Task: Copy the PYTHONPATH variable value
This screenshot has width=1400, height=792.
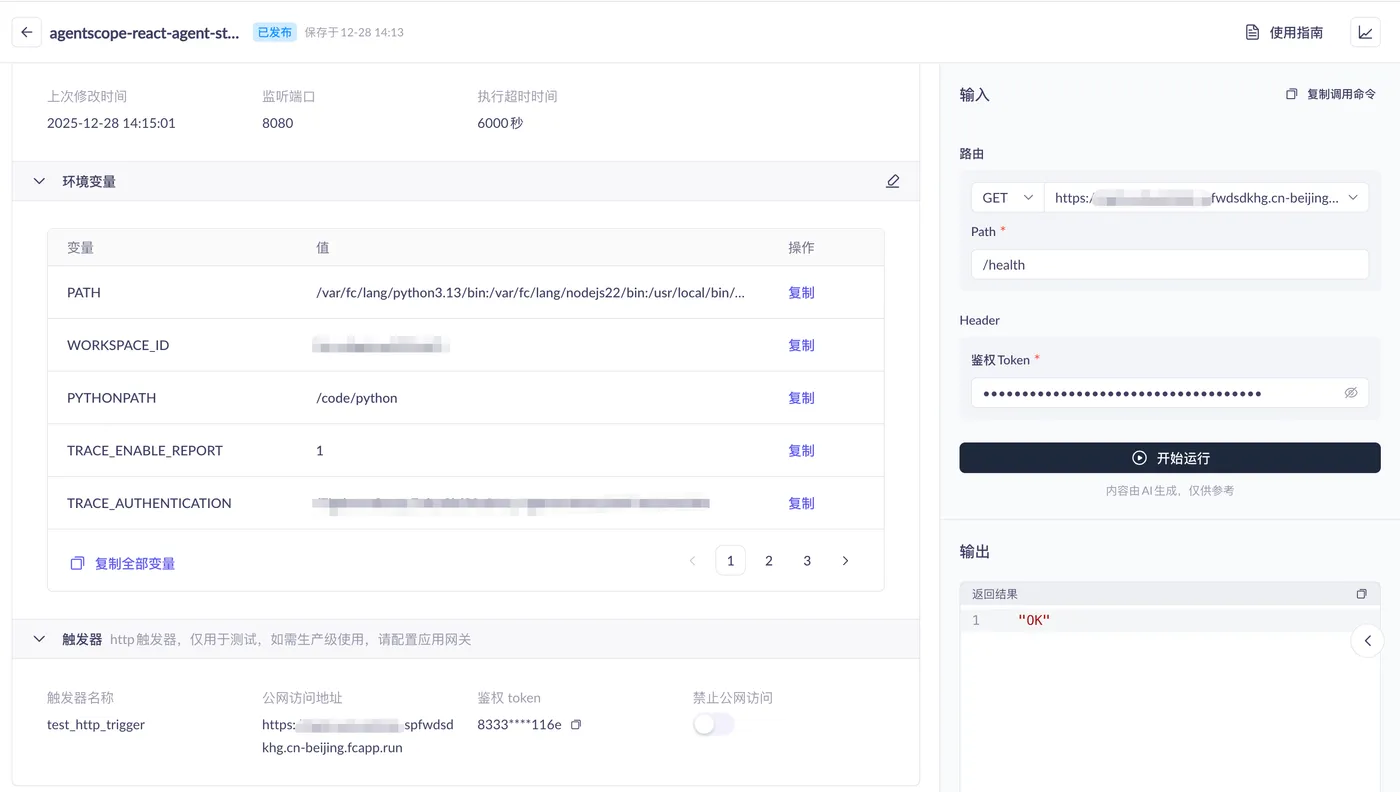Action: (801, 398)
